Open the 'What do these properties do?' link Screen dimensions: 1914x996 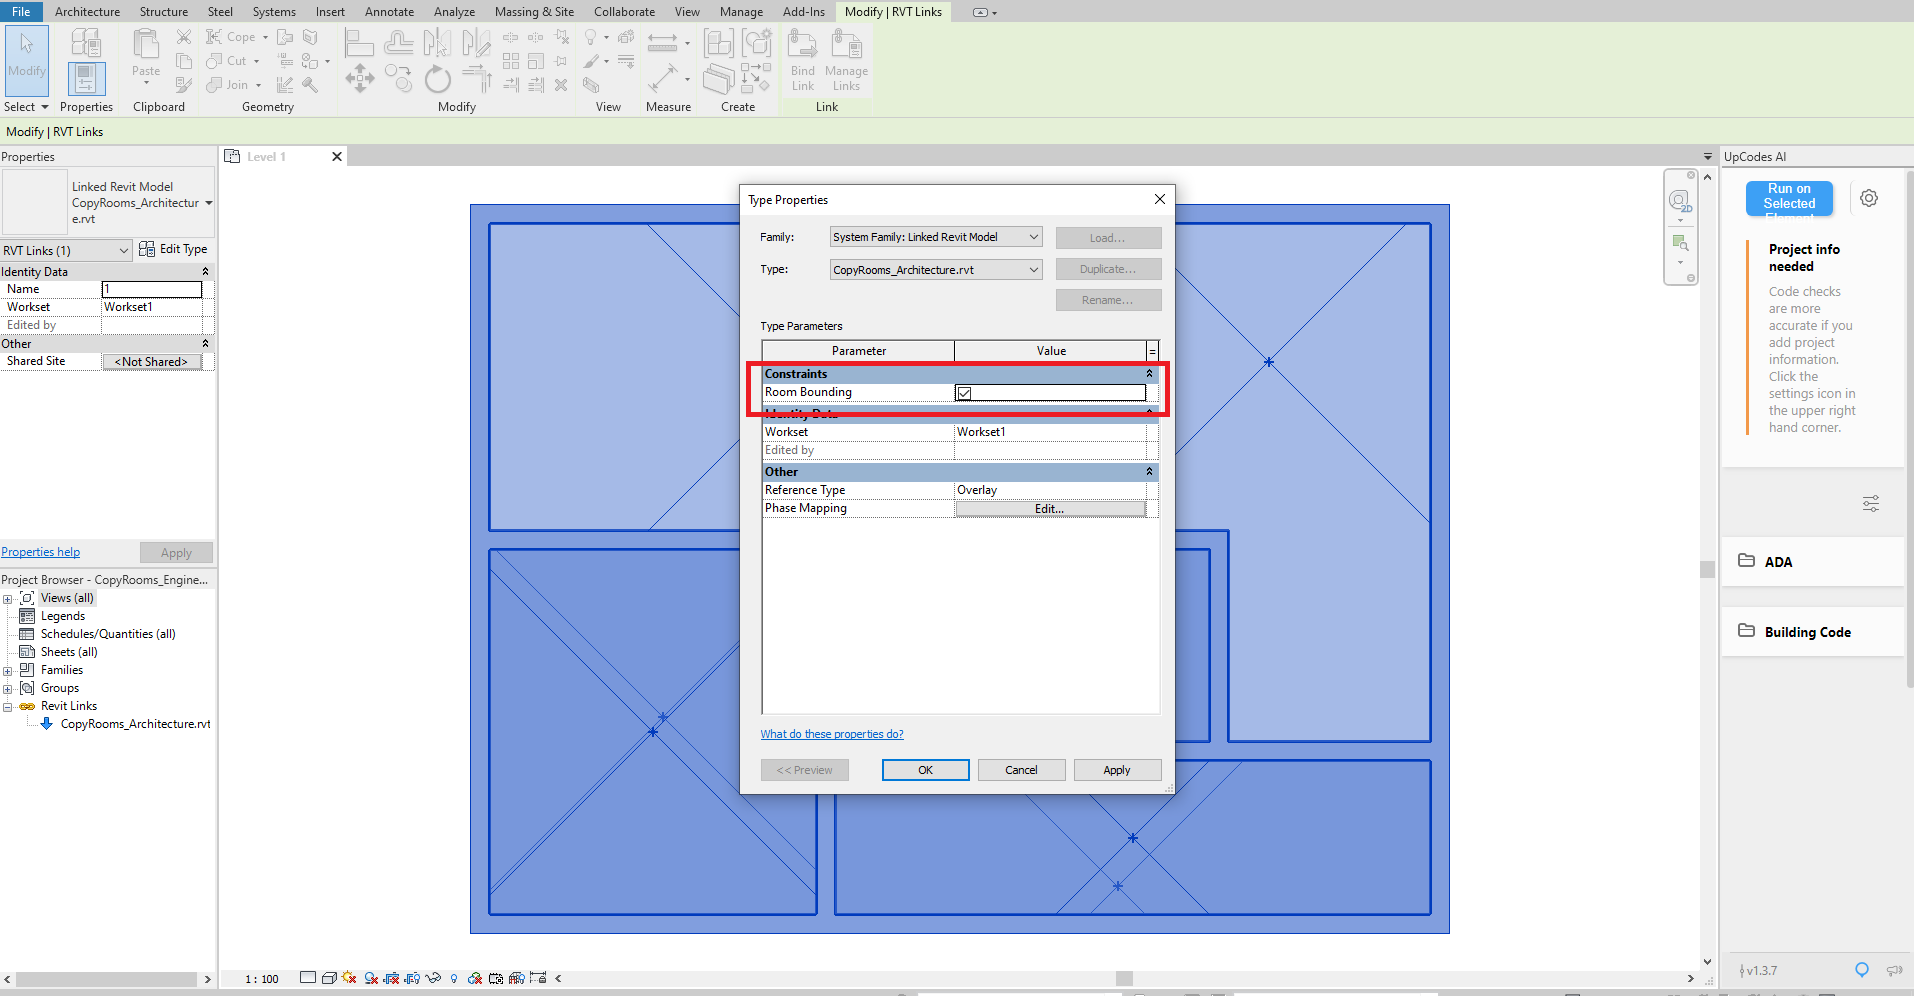(831, 733)
